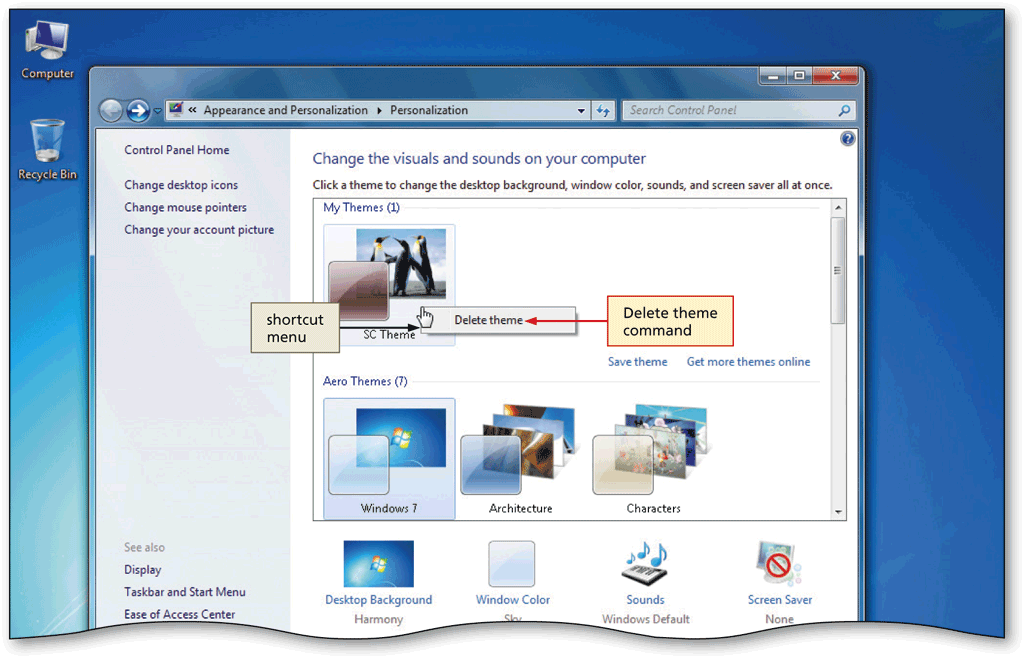Viewport: 1024px width, 658px height.
Task: Expand the double-chevron breadcrumb overflow
Action: tap(193, 110)
